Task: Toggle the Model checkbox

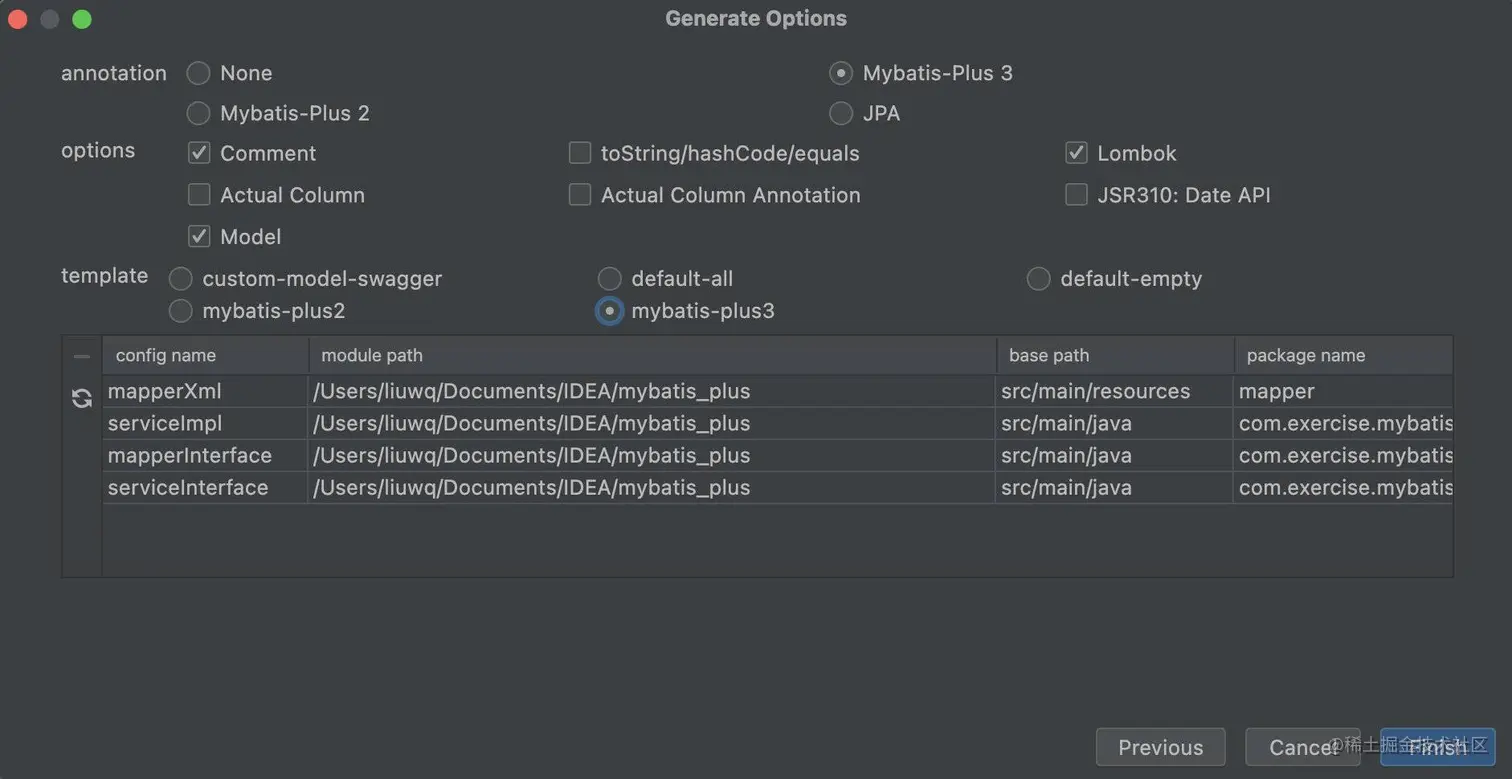Action: pos(199,237)
